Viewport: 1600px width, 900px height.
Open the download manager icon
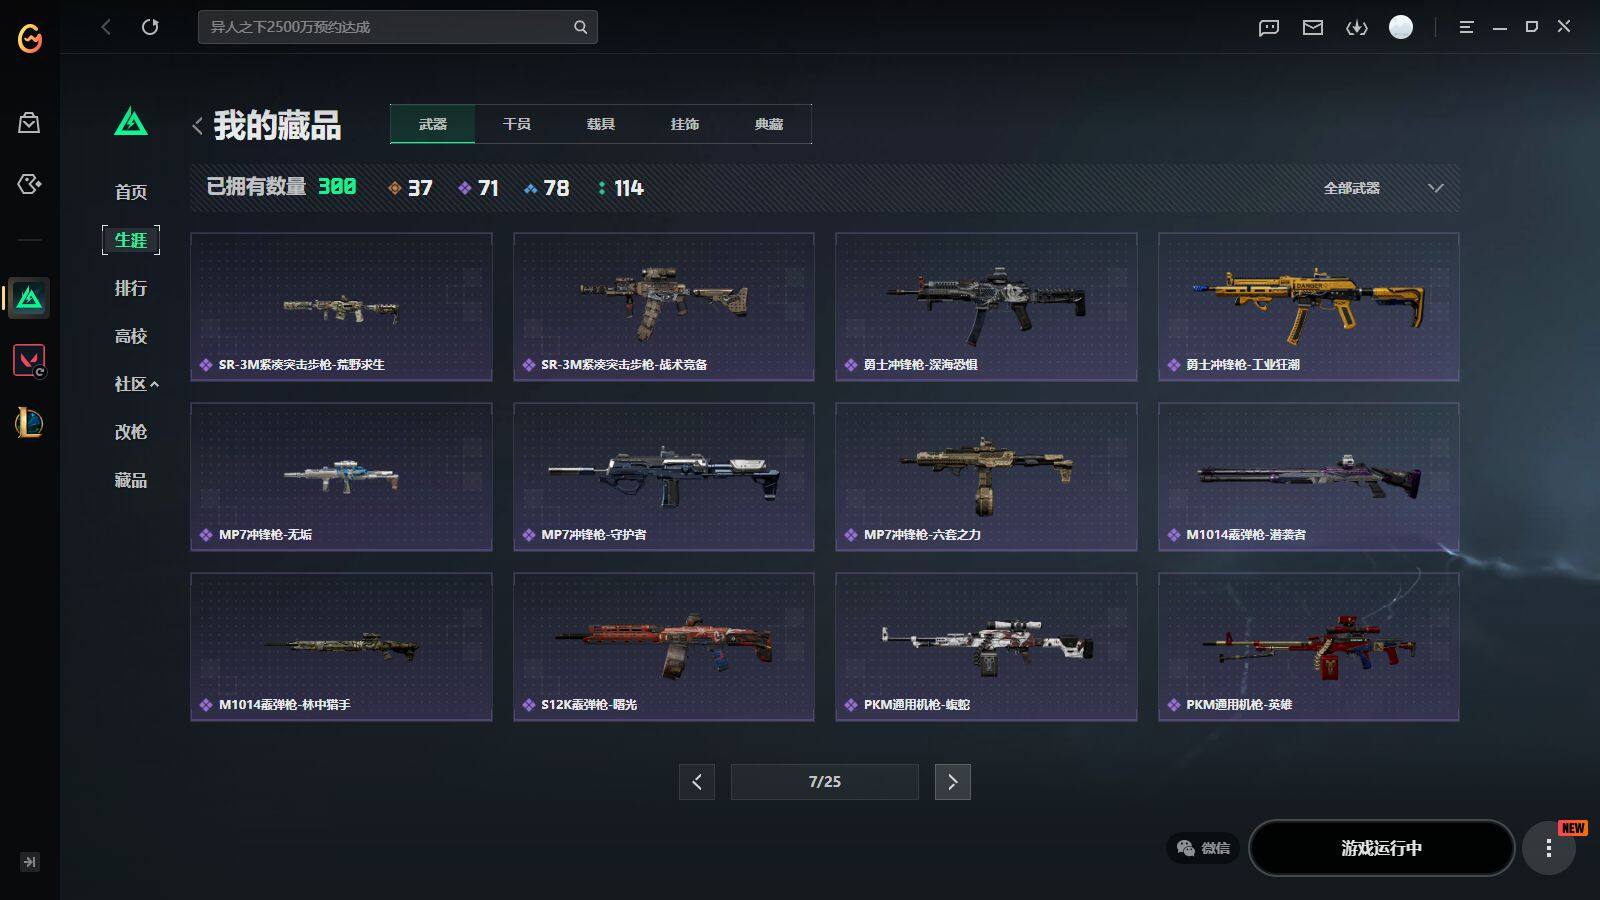pyautogui.click(x=1357, y=27)
